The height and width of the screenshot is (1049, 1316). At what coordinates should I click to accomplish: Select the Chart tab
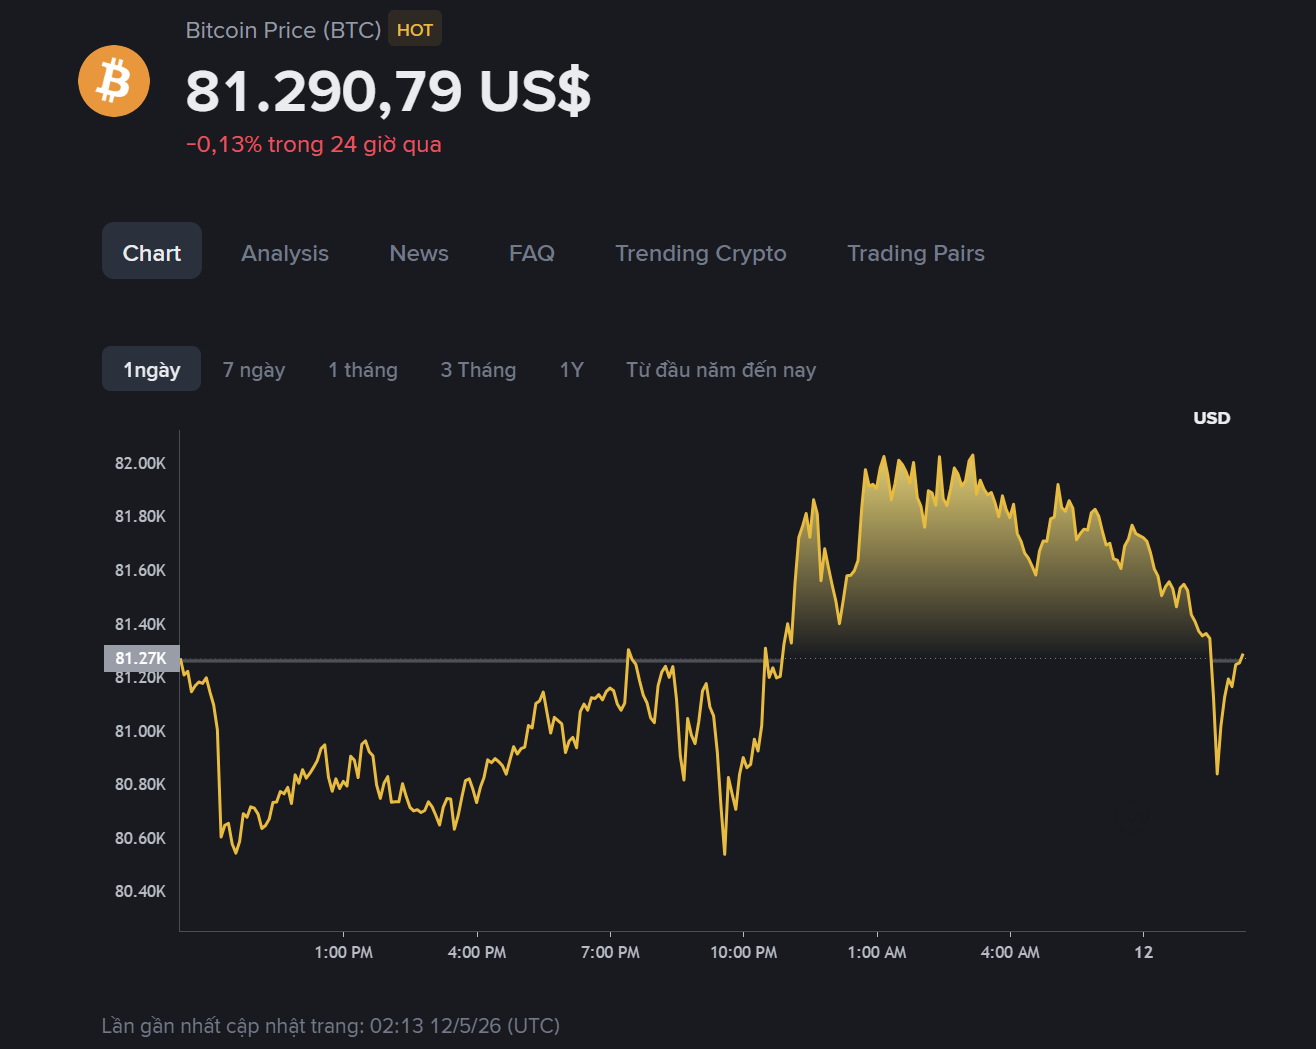click(x=152, y=251)
